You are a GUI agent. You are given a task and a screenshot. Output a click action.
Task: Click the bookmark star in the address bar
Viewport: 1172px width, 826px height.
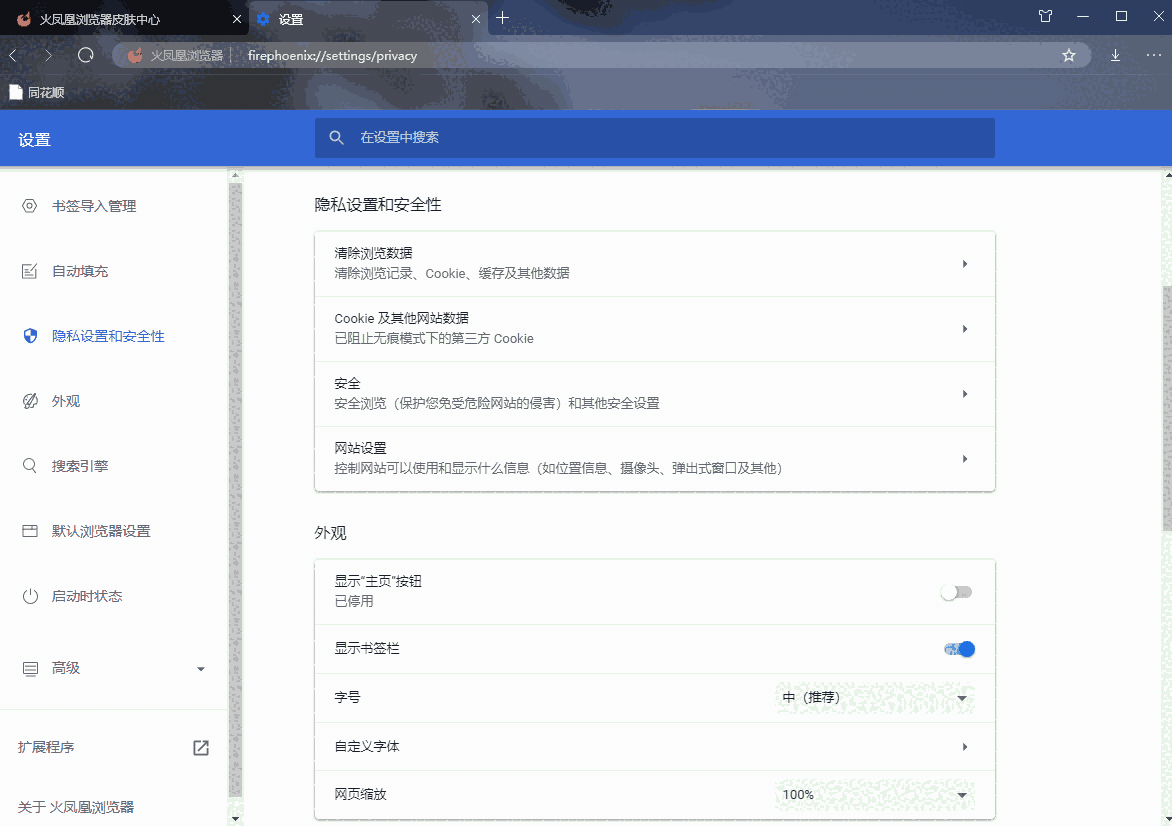[1069, 55]
